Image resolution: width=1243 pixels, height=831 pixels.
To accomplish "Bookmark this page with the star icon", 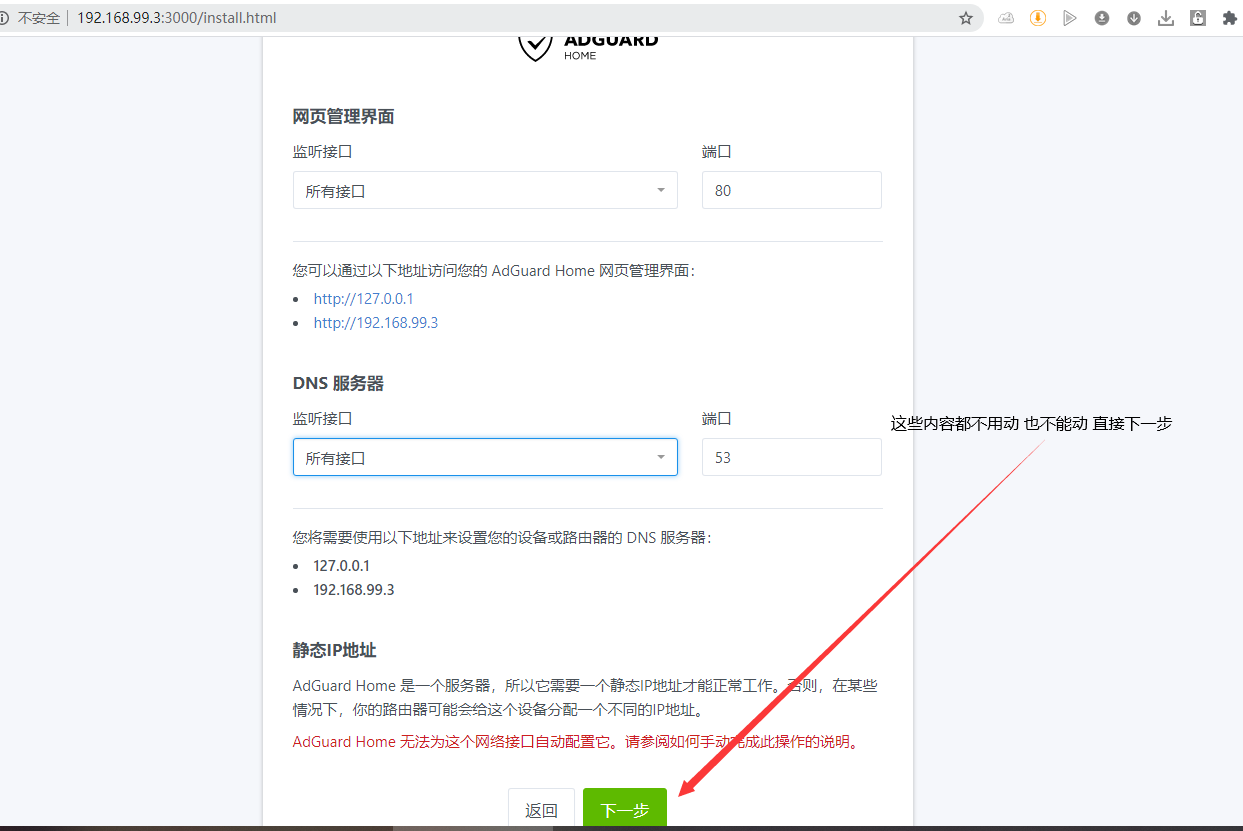I will [965, 18].
